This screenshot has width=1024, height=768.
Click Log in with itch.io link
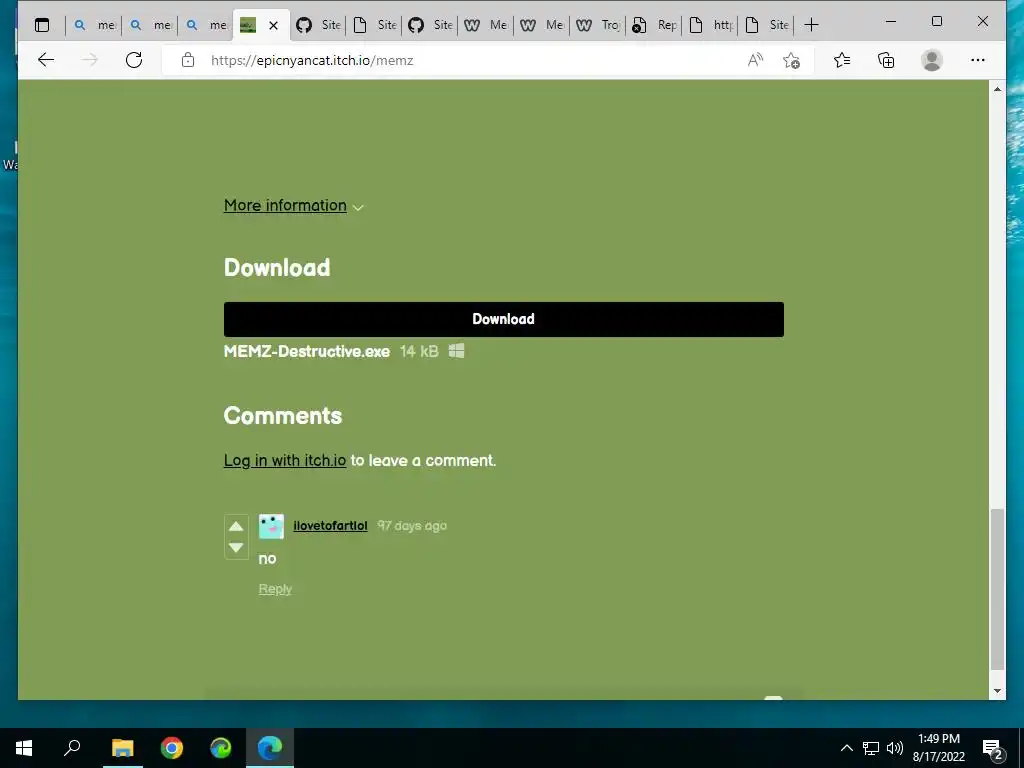coord(285,460)
